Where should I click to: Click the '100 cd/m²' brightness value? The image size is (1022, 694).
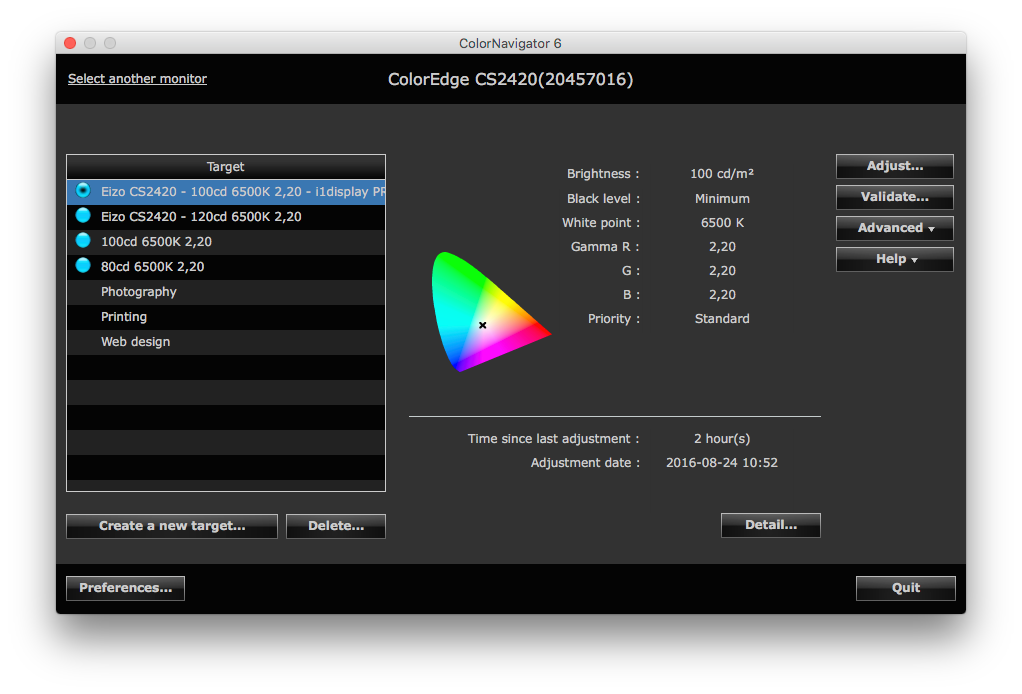722,174
